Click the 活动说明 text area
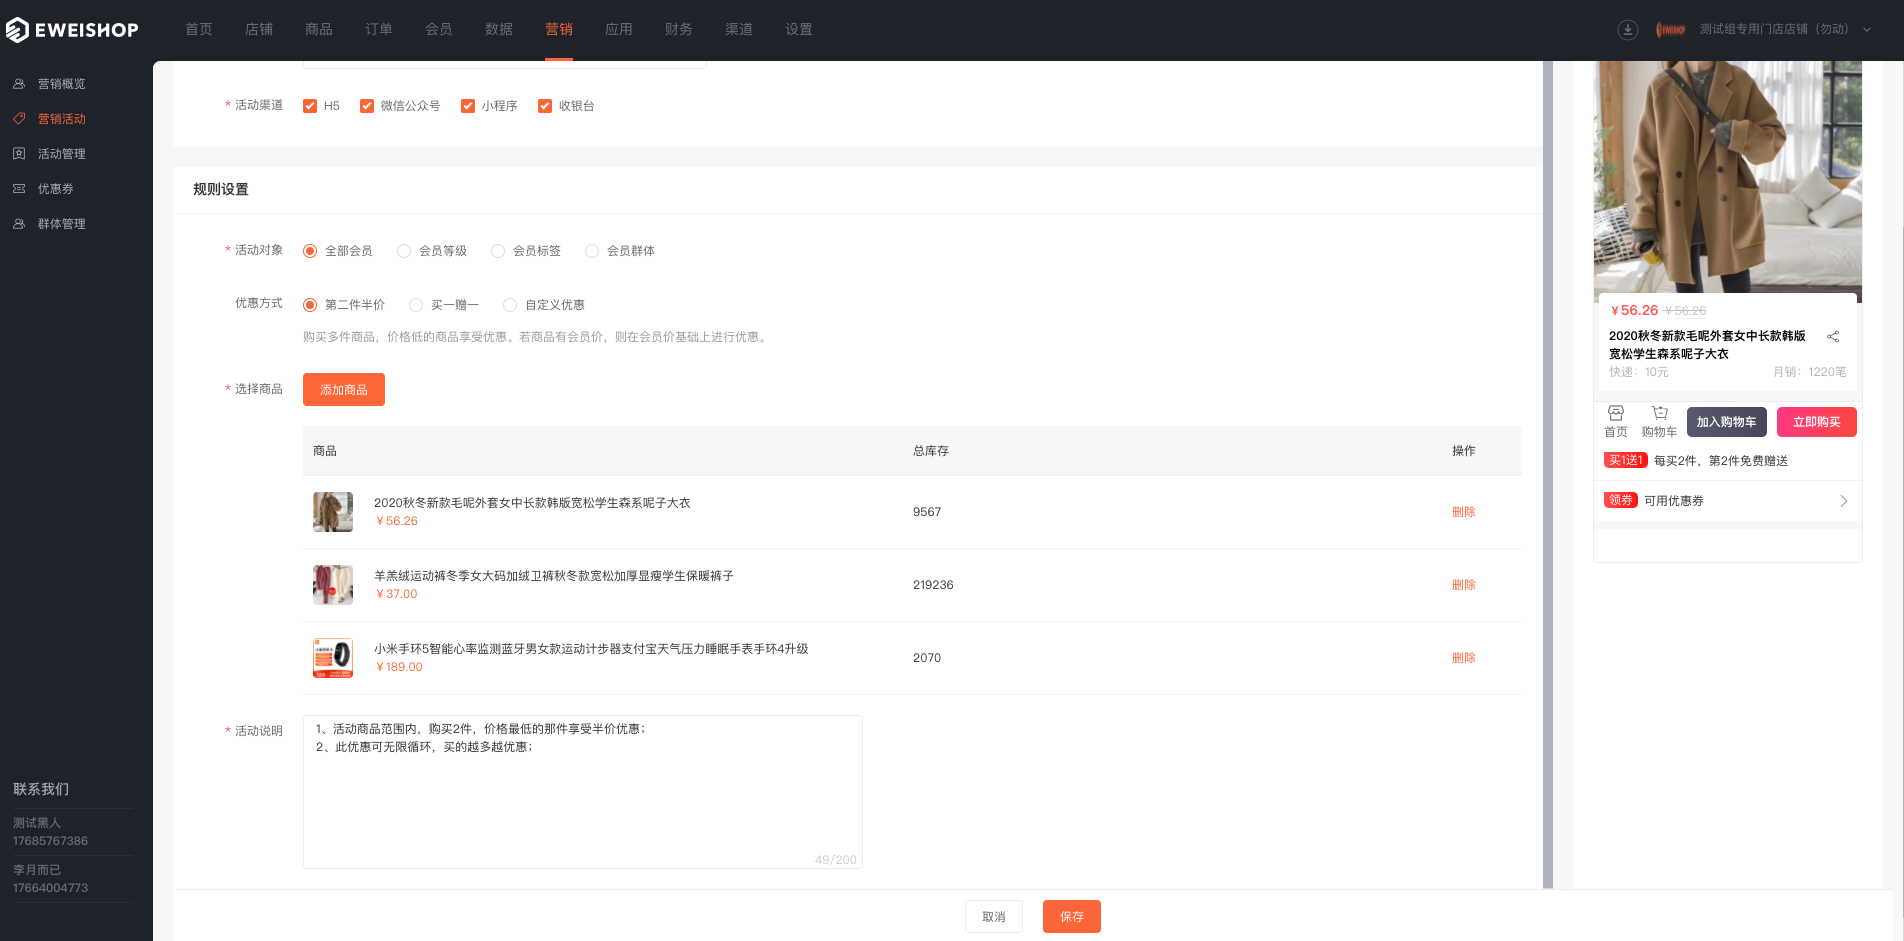 [583, 792]
